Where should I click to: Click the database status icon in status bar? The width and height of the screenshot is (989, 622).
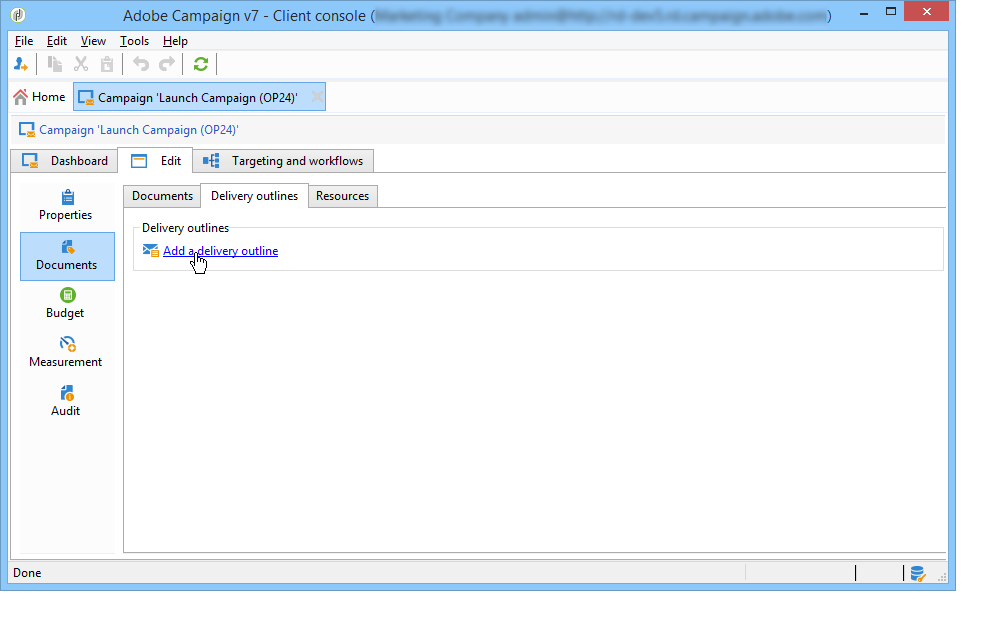coord(917,573)
